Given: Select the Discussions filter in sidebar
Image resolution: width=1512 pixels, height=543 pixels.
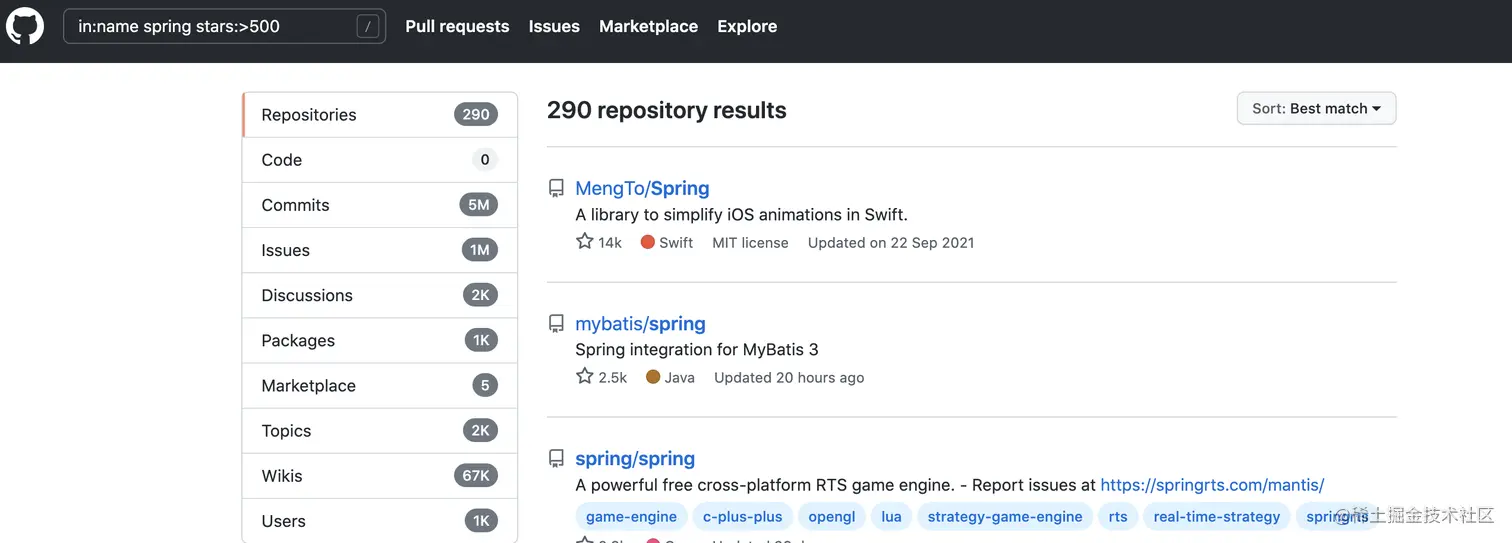Looking at the screenshot, I should (x=380, y=295).
